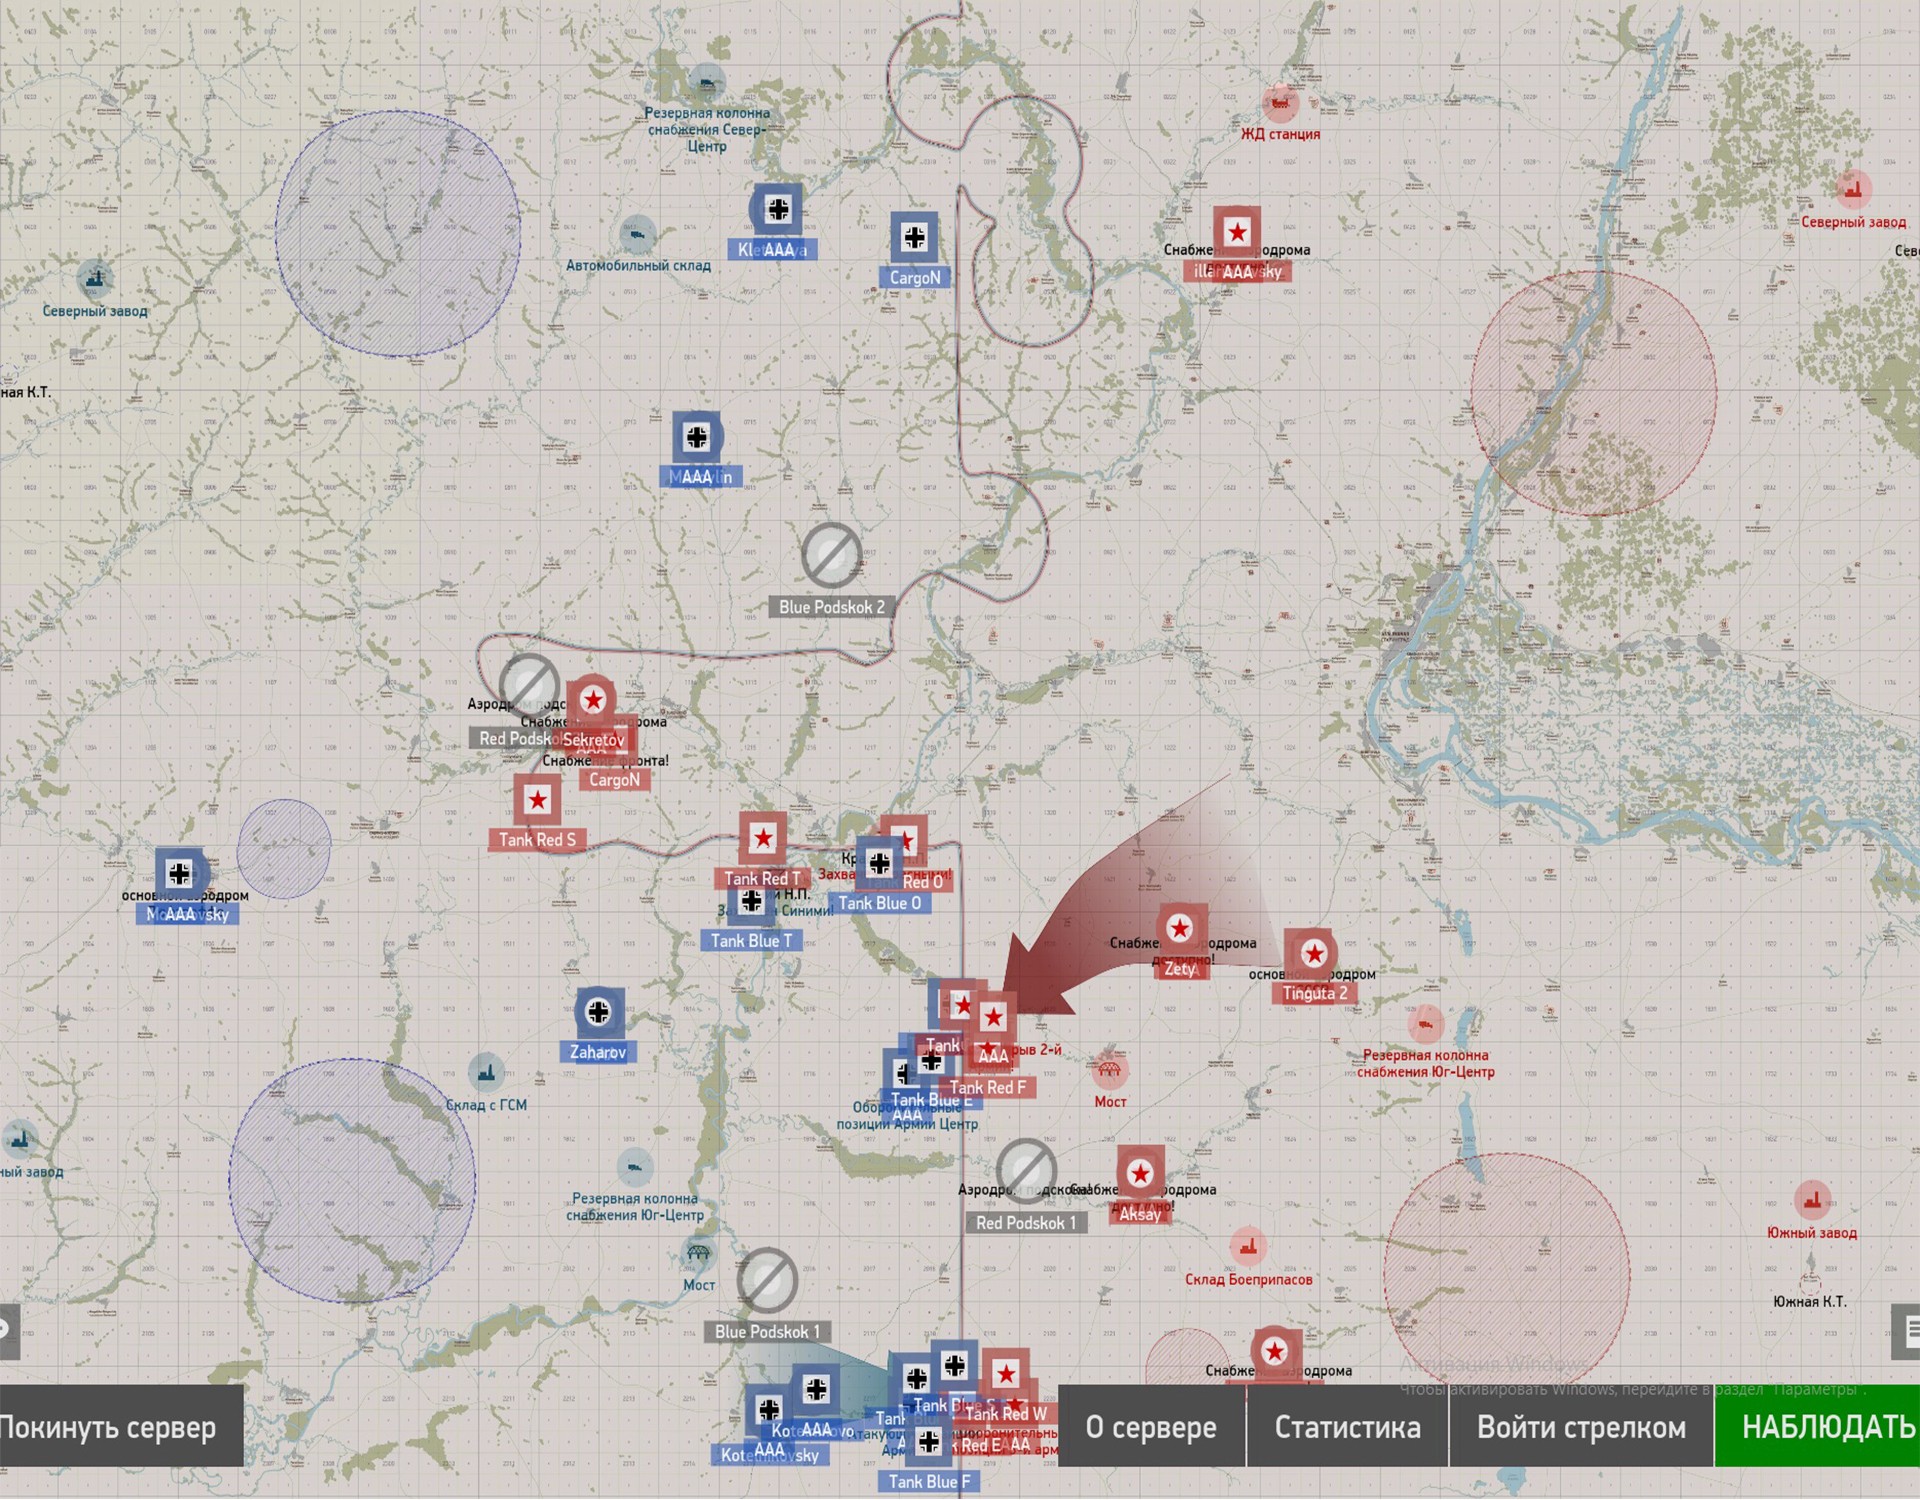Click the CargoN blue airfield icon
1920x1500 pixels.
point(914,238)
